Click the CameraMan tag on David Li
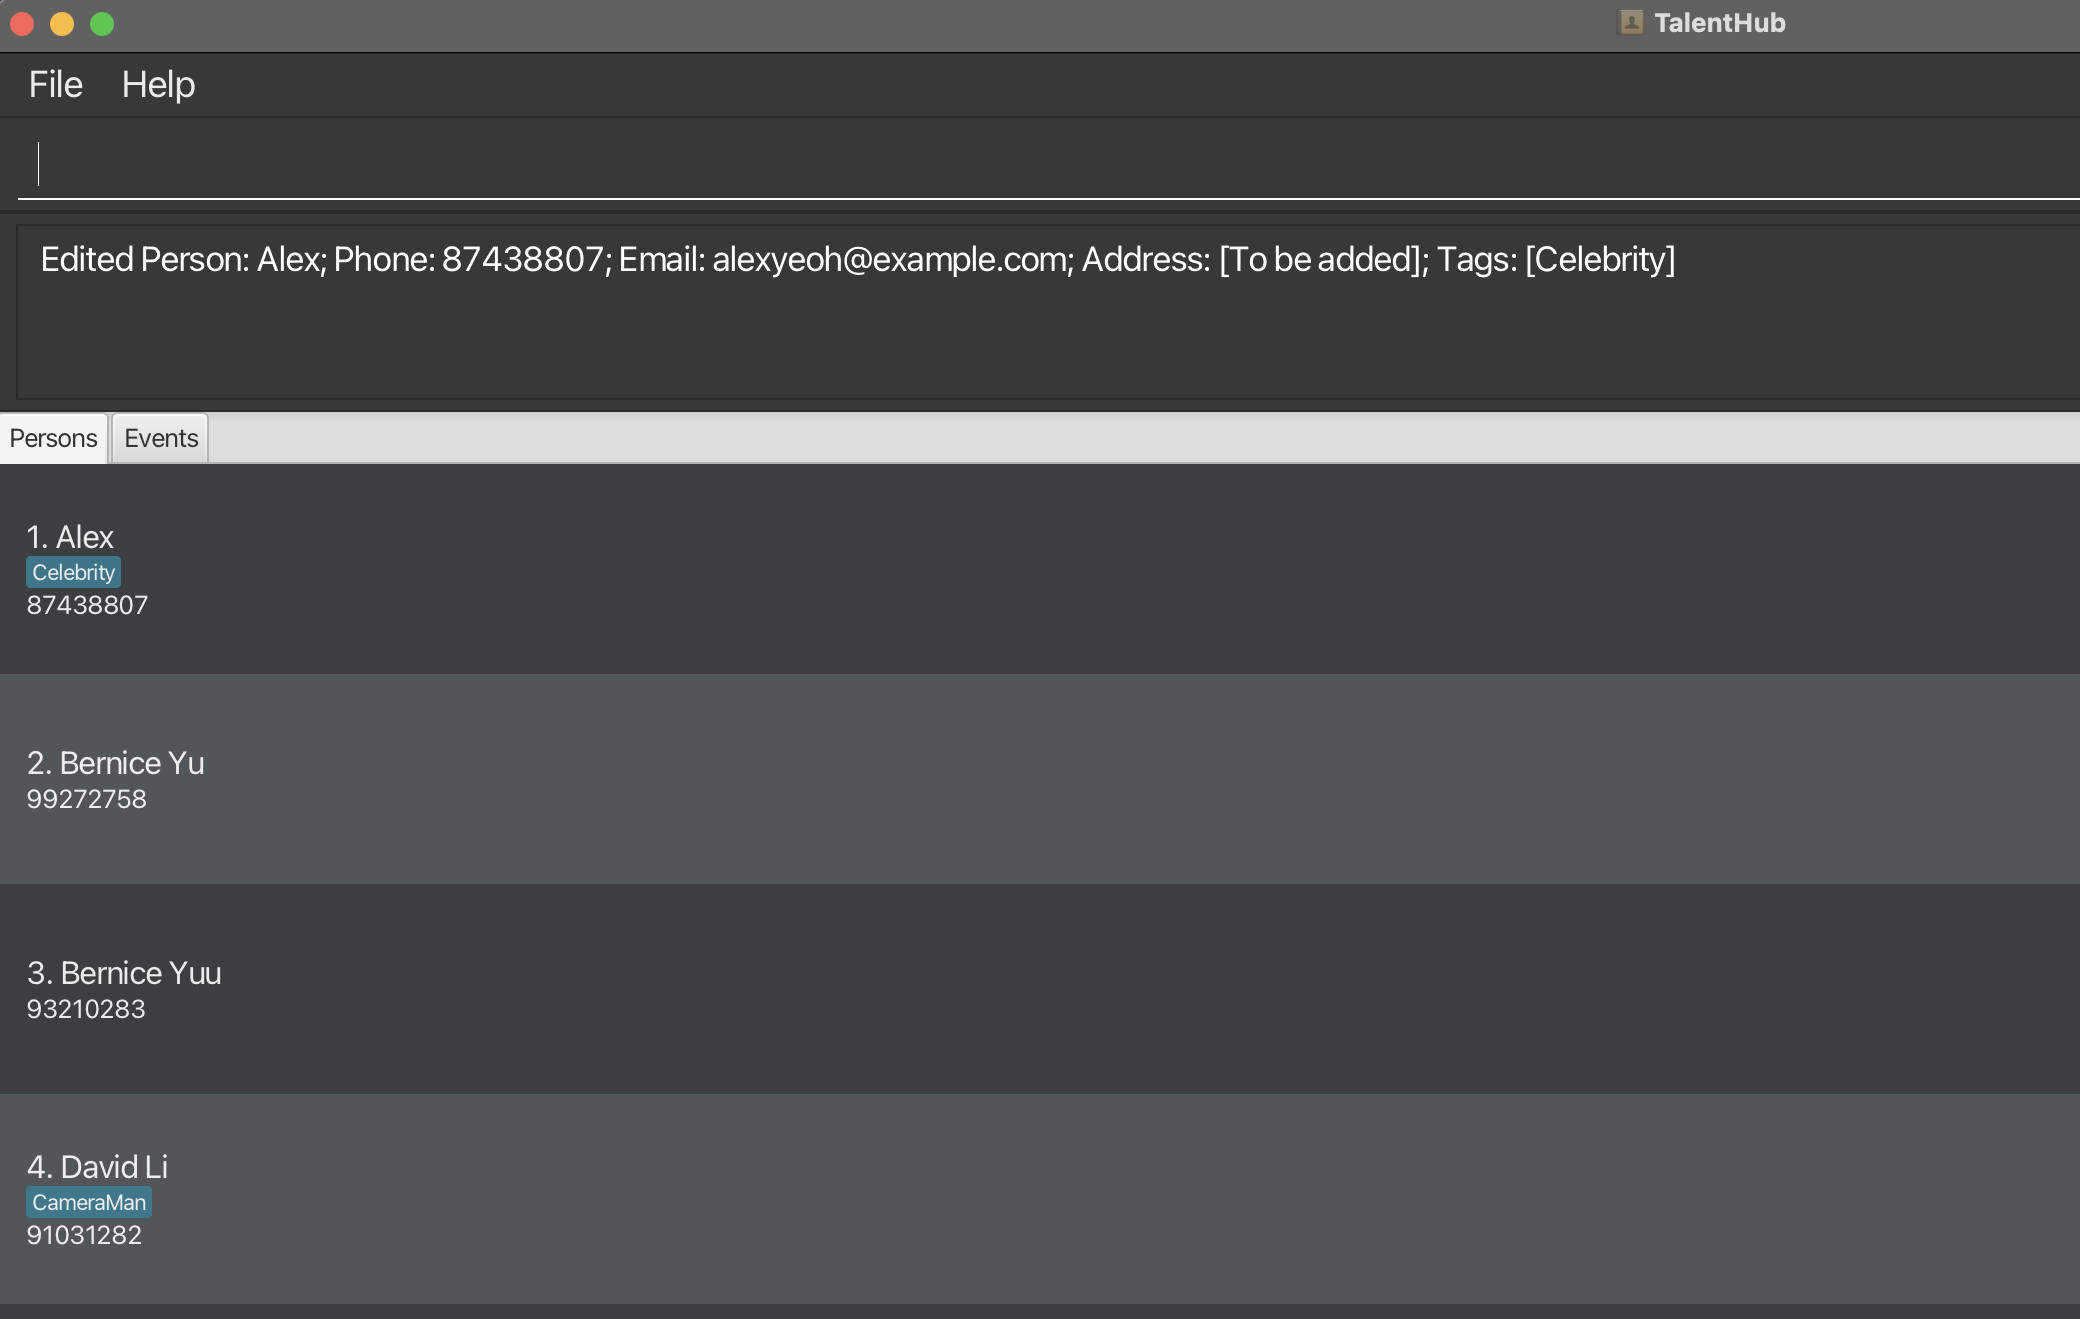Screen dimensions: 2080x1319 pyautogui.click(x=89, y=1203)
